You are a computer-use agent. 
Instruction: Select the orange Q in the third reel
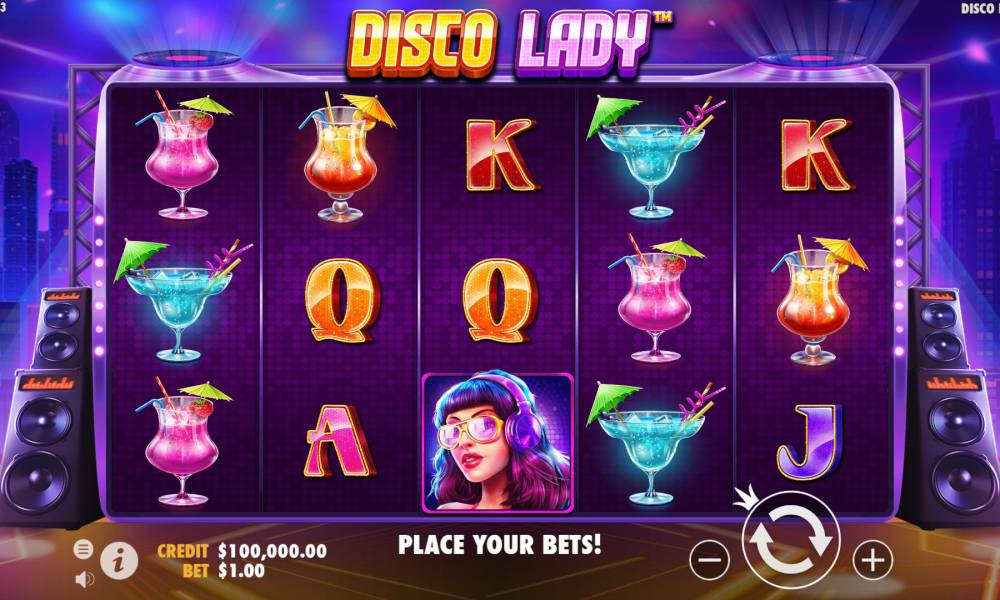(500, 300)
